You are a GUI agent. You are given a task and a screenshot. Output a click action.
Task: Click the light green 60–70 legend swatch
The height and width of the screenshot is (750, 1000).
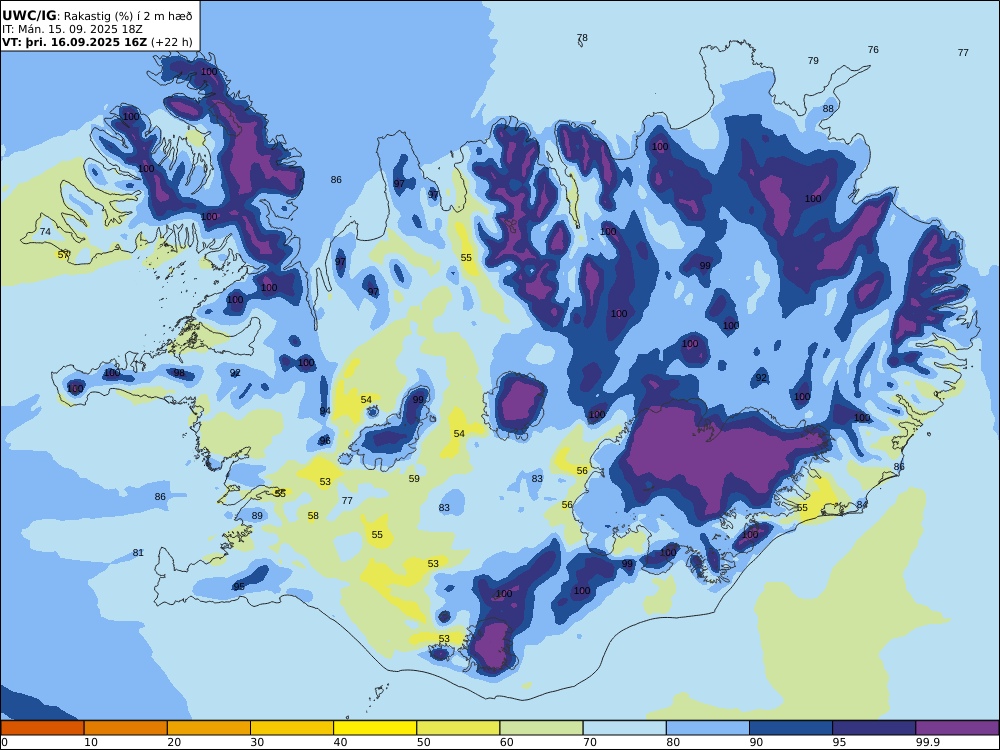pyautogui.click(x=541, y=728)
